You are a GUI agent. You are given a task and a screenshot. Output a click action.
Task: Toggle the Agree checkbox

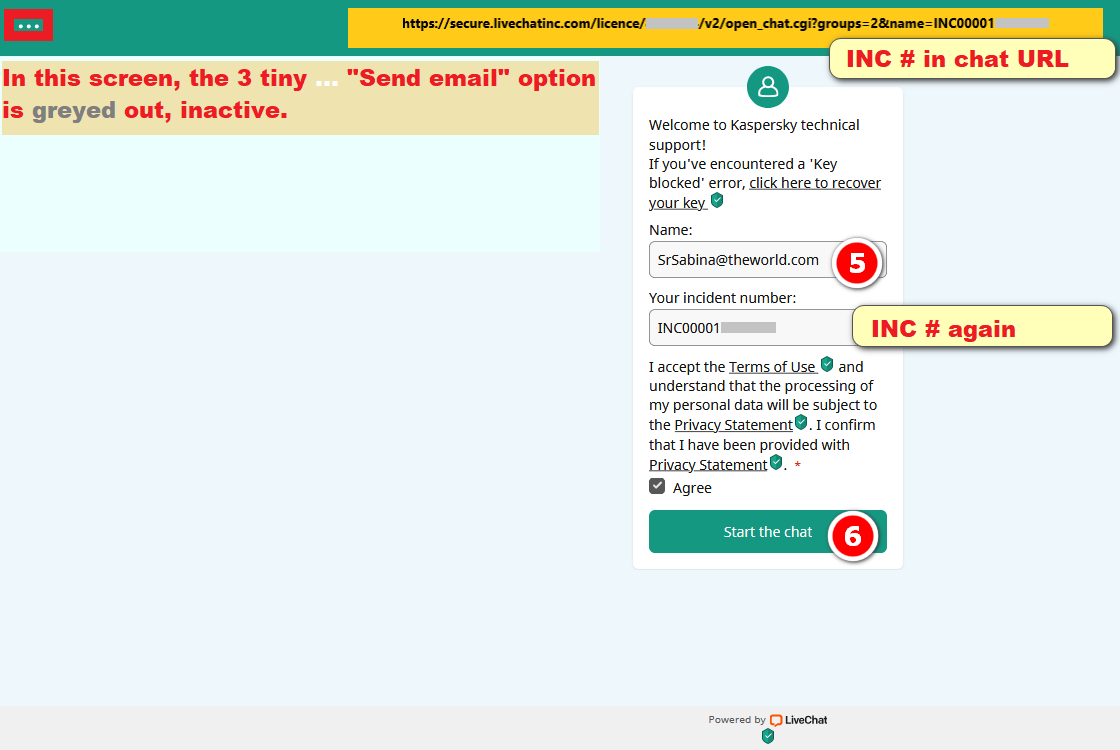657,486
